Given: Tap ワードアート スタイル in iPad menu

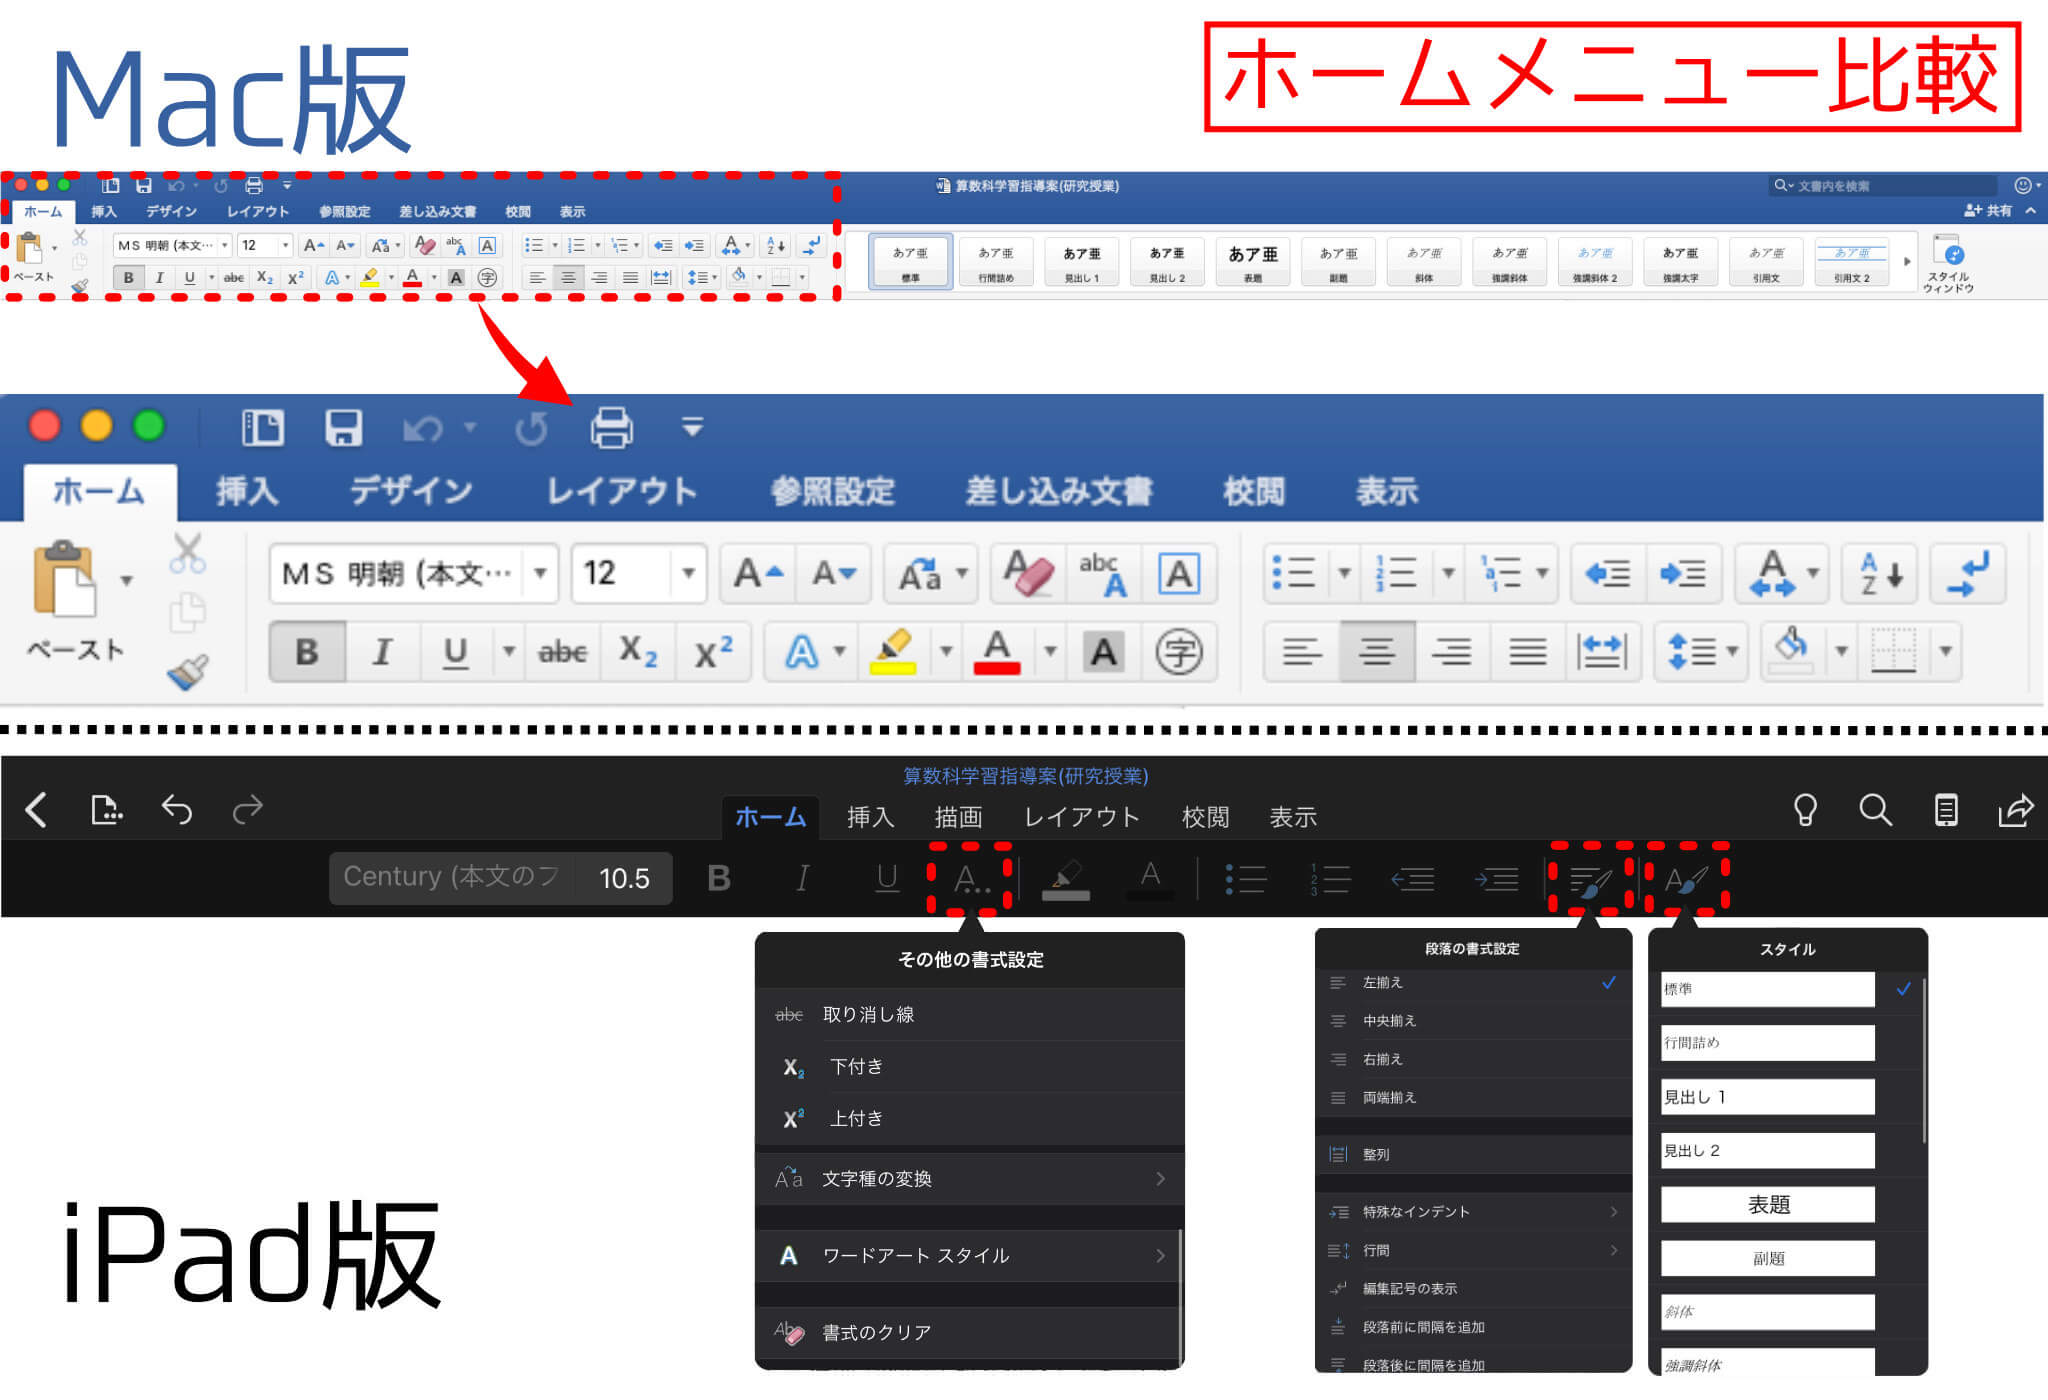Looking at the screenshot, I should [x=969, y=1256].
